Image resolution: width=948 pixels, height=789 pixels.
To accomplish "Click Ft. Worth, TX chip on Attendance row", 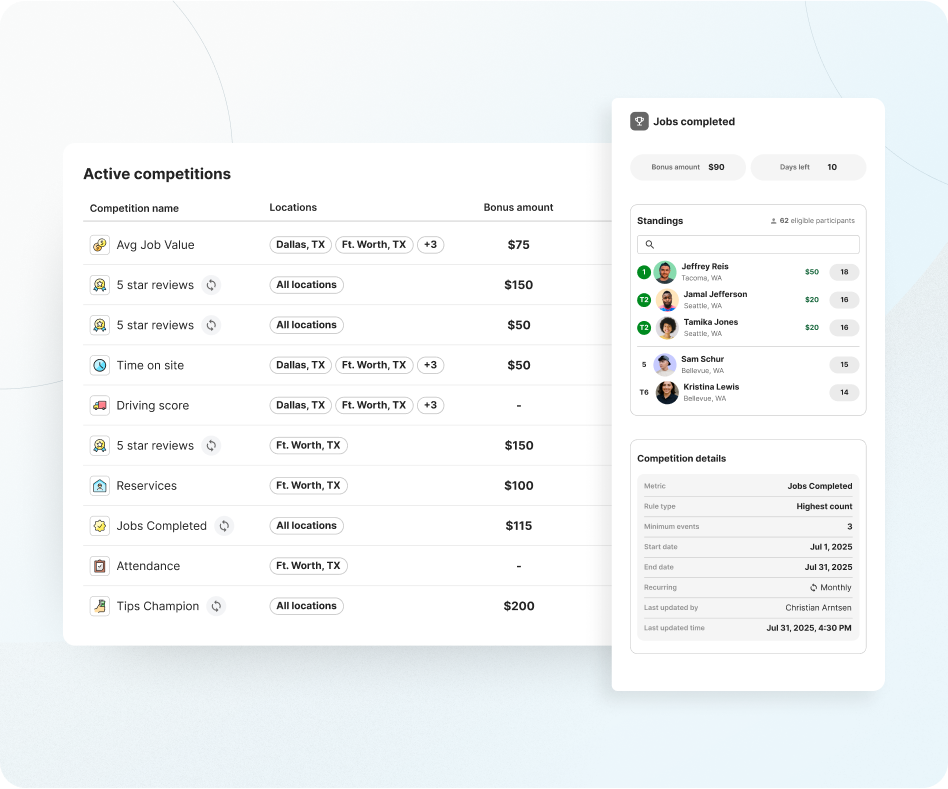I will 308,566.
